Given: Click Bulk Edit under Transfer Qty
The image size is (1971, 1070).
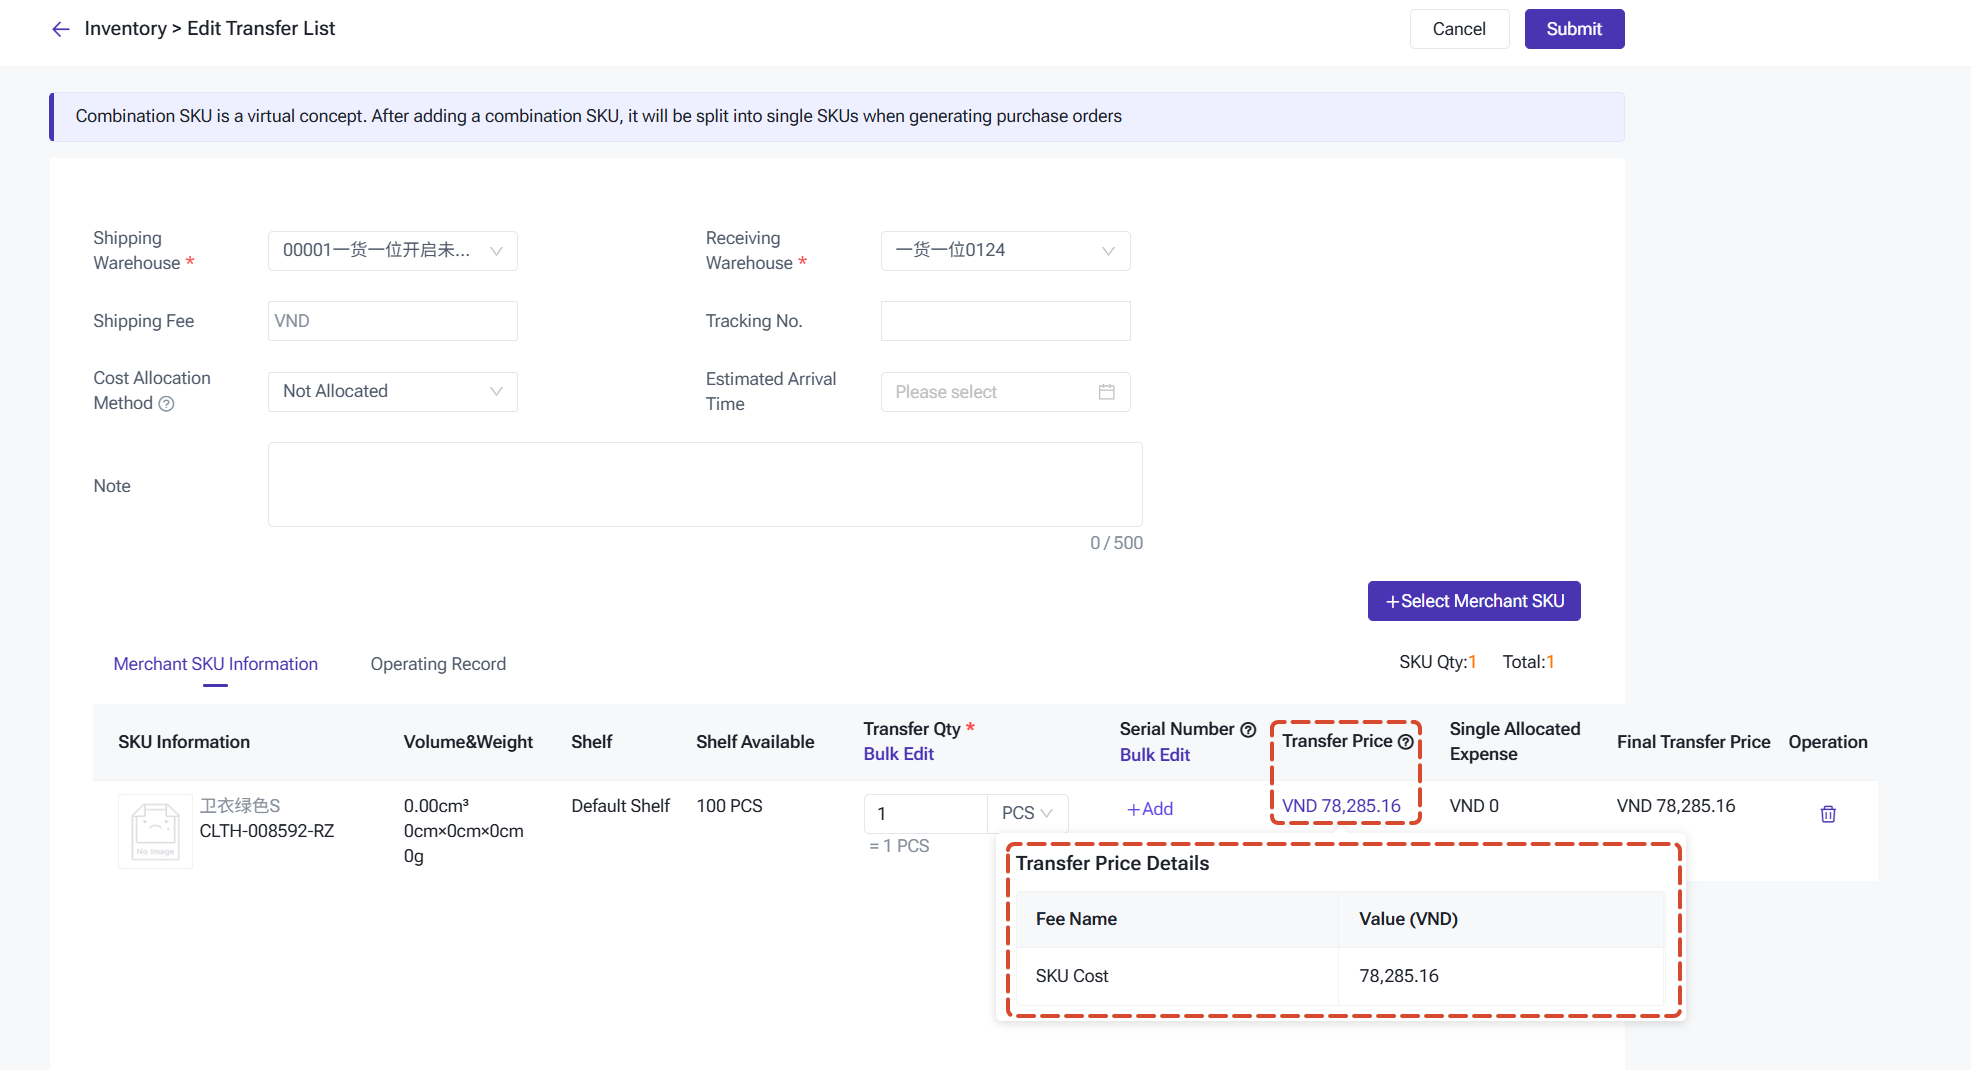Looking at the screenshot, I should click(898, 754).
